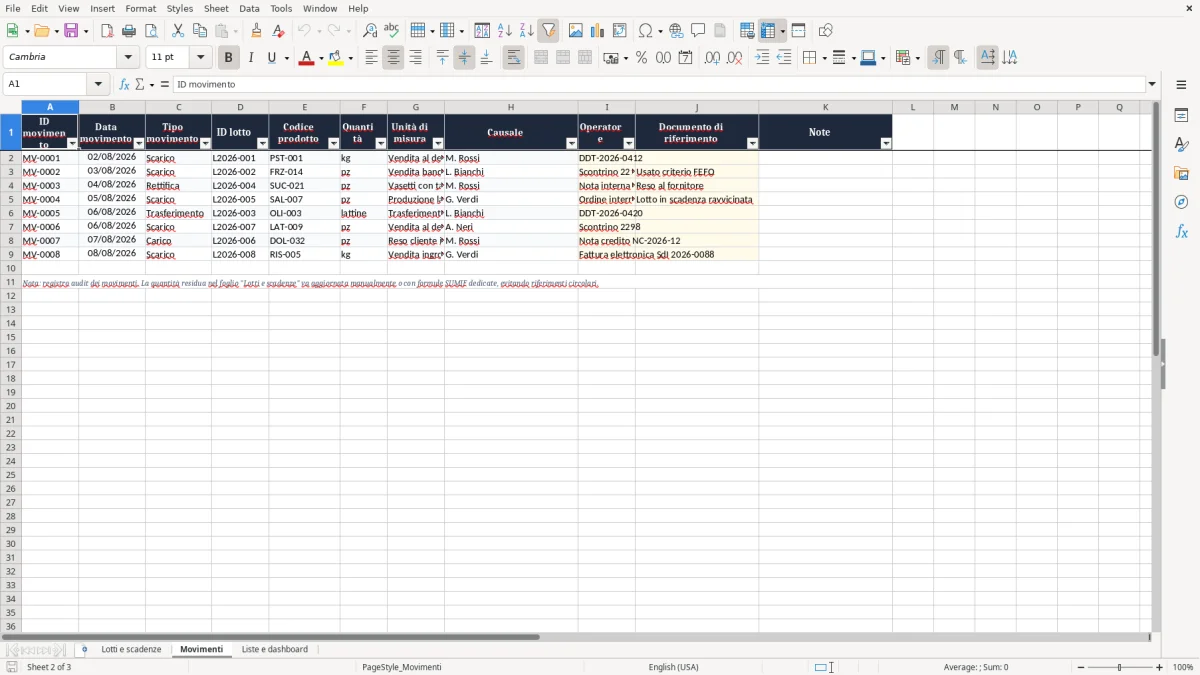Open the filter dropdown on Tipo movimento

pyautogui.click(x=205, y=144)
